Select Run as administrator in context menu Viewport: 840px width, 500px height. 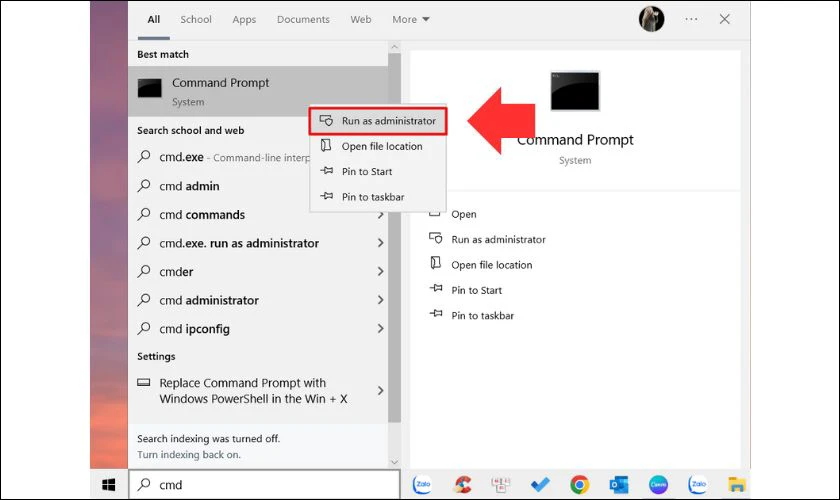(378, 121)
